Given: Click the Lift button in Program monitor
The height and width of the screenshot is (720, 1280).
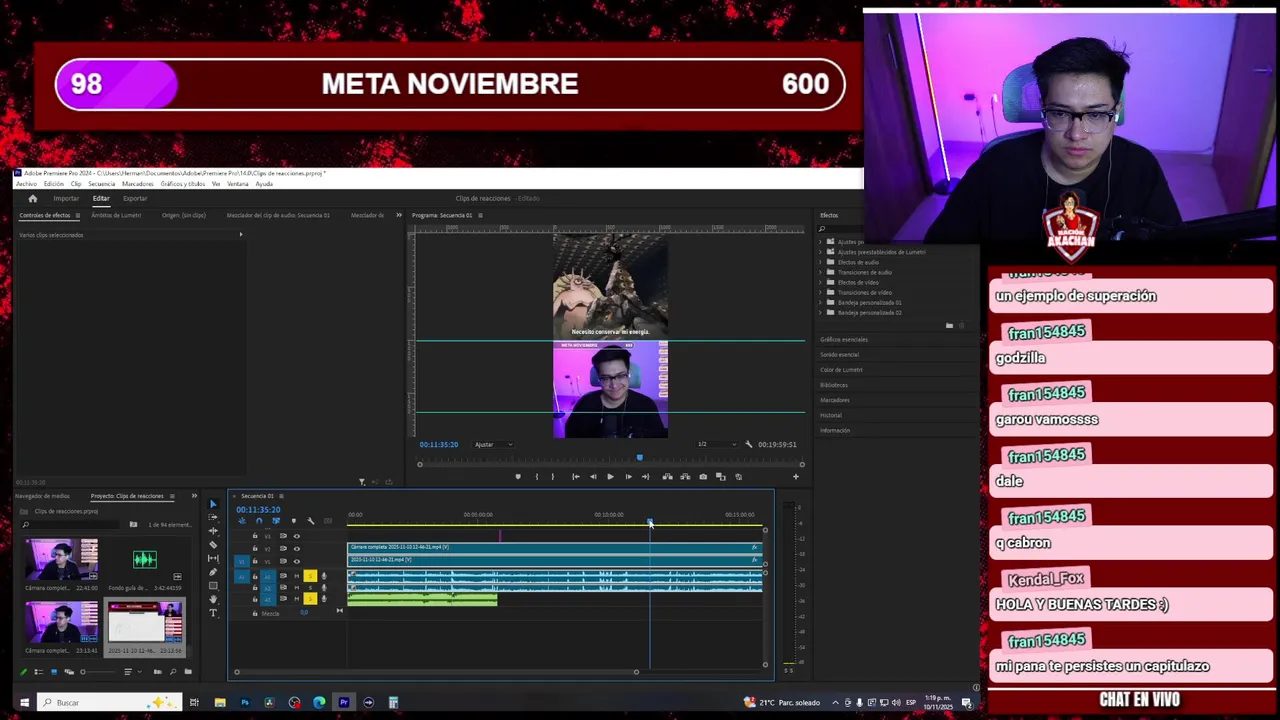Looking at the screenshot, I should coord(667,477).
